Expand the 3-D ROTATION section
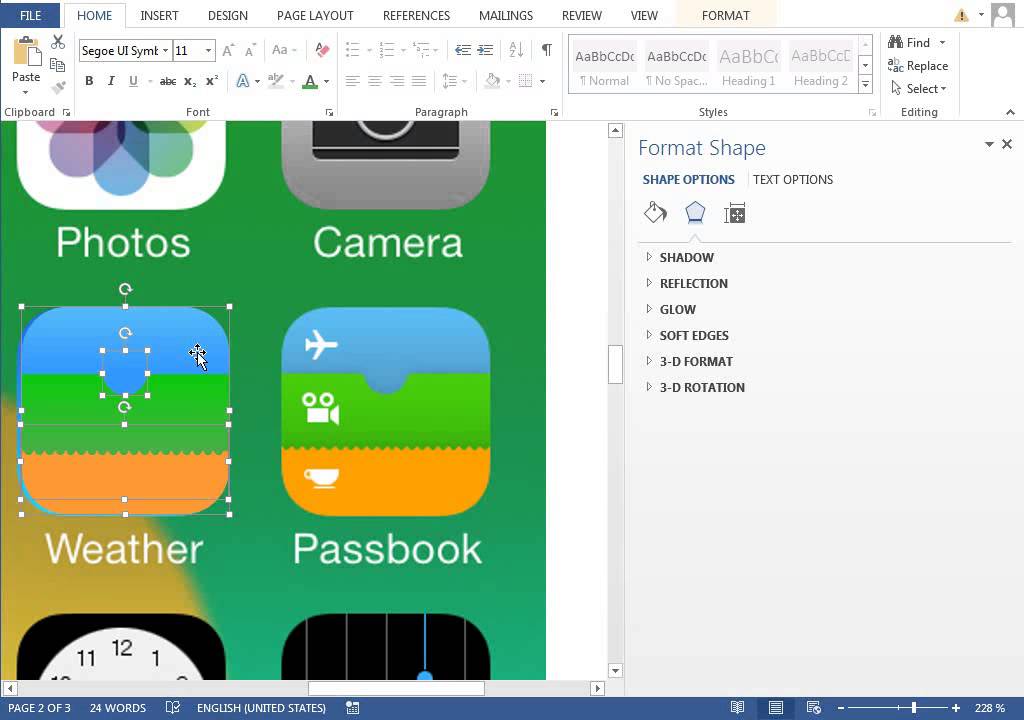 click(x=702, y=387)
